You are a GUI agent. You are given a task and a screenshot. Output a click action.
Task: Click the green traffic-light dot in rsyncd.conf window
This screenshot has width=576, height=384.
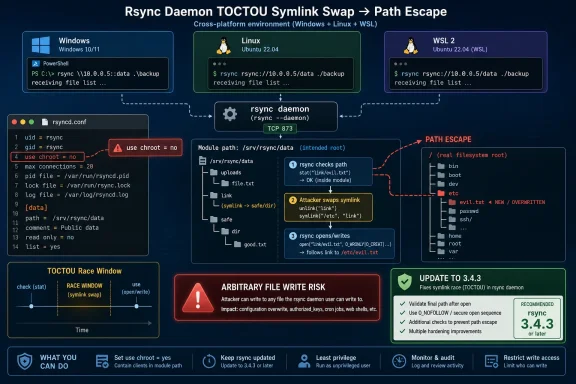[x=31, y=122]
